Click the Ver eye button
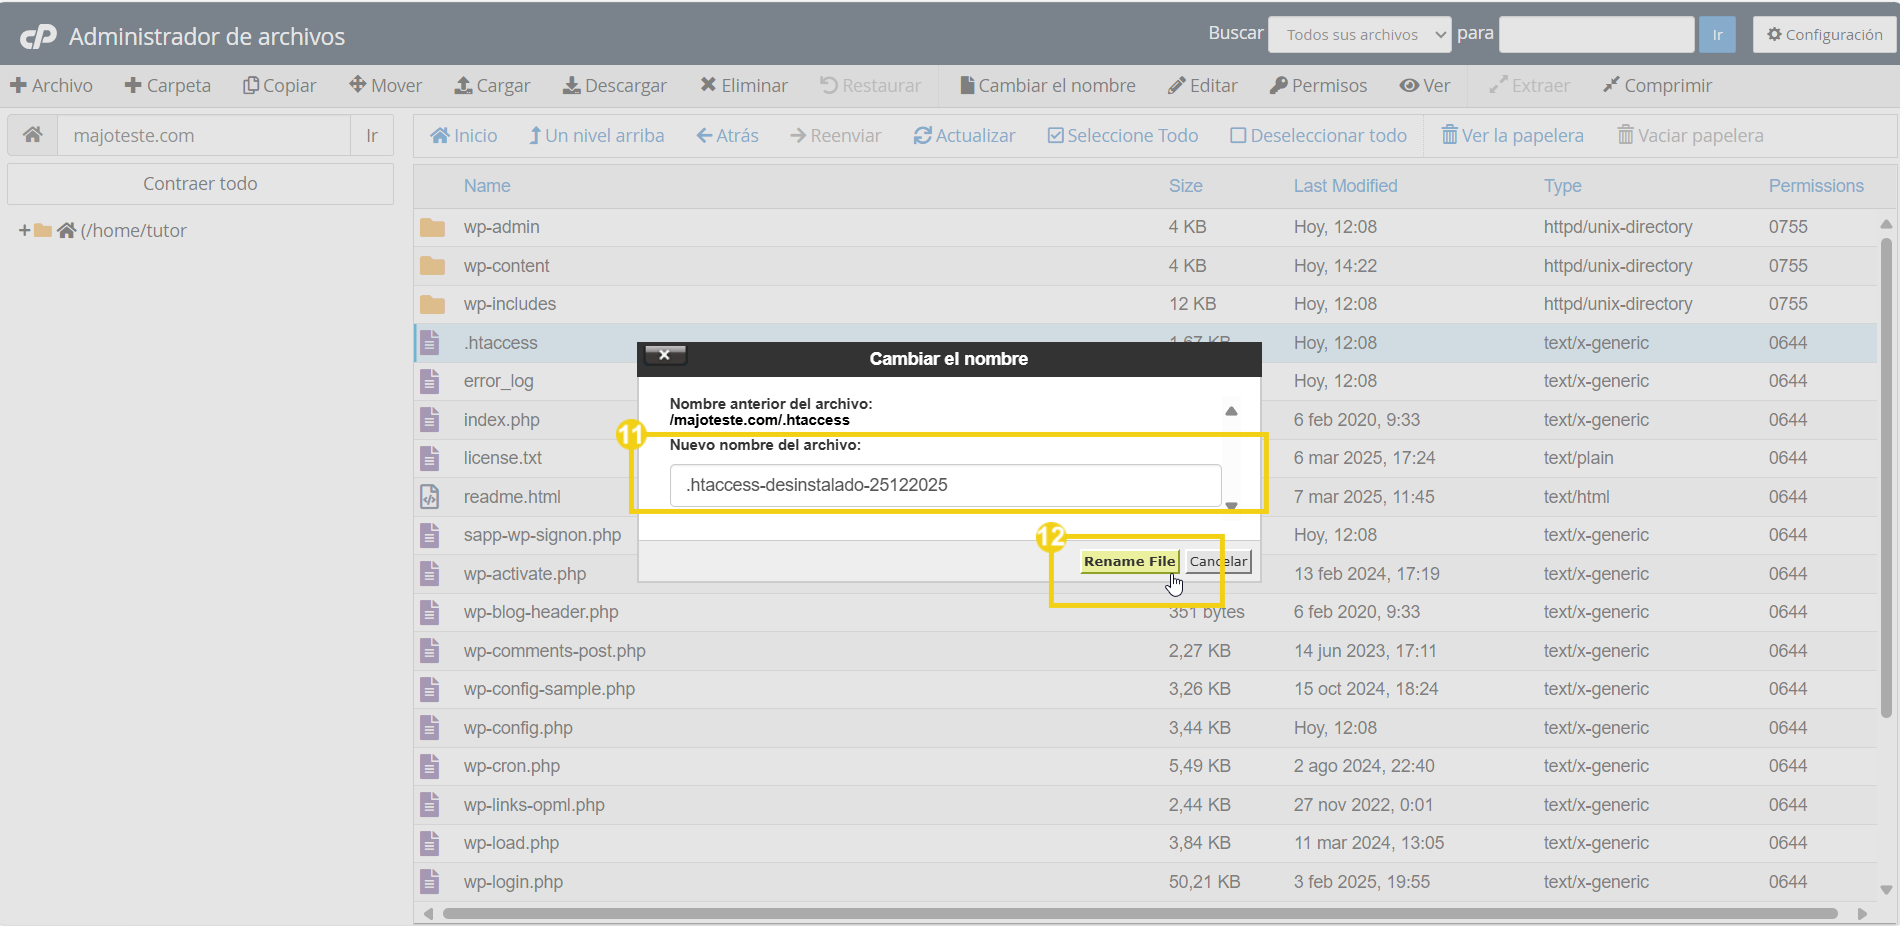This screenshot has width=1900, height=926. pos(1425,85)
